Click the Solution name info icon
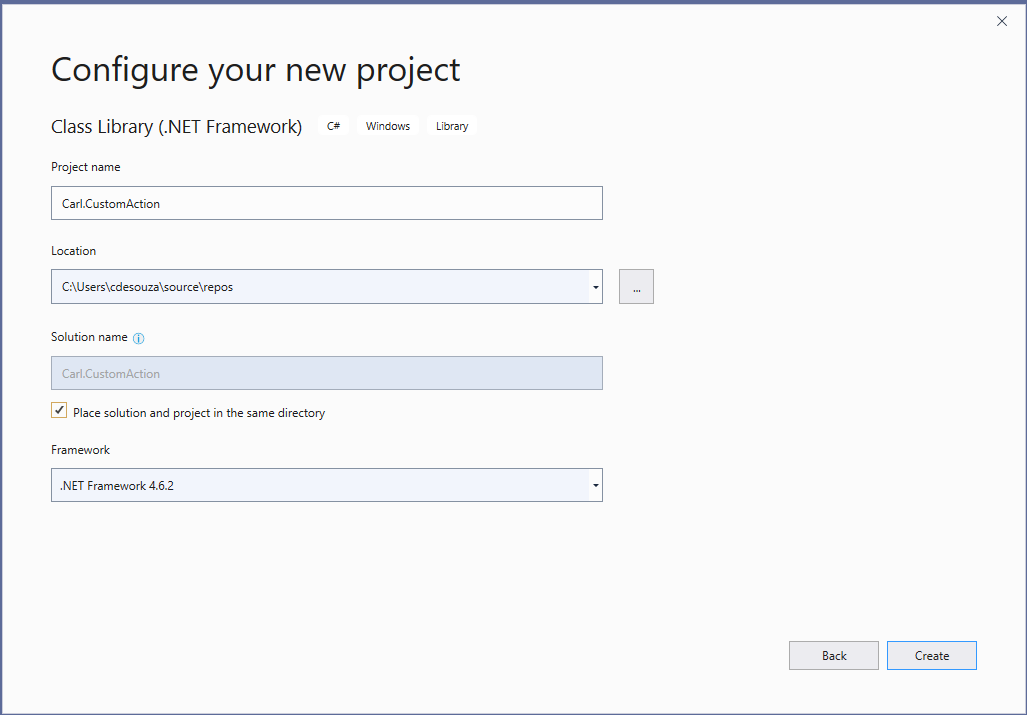Viewport: 1027px width, 715px height. pos(138,337)
